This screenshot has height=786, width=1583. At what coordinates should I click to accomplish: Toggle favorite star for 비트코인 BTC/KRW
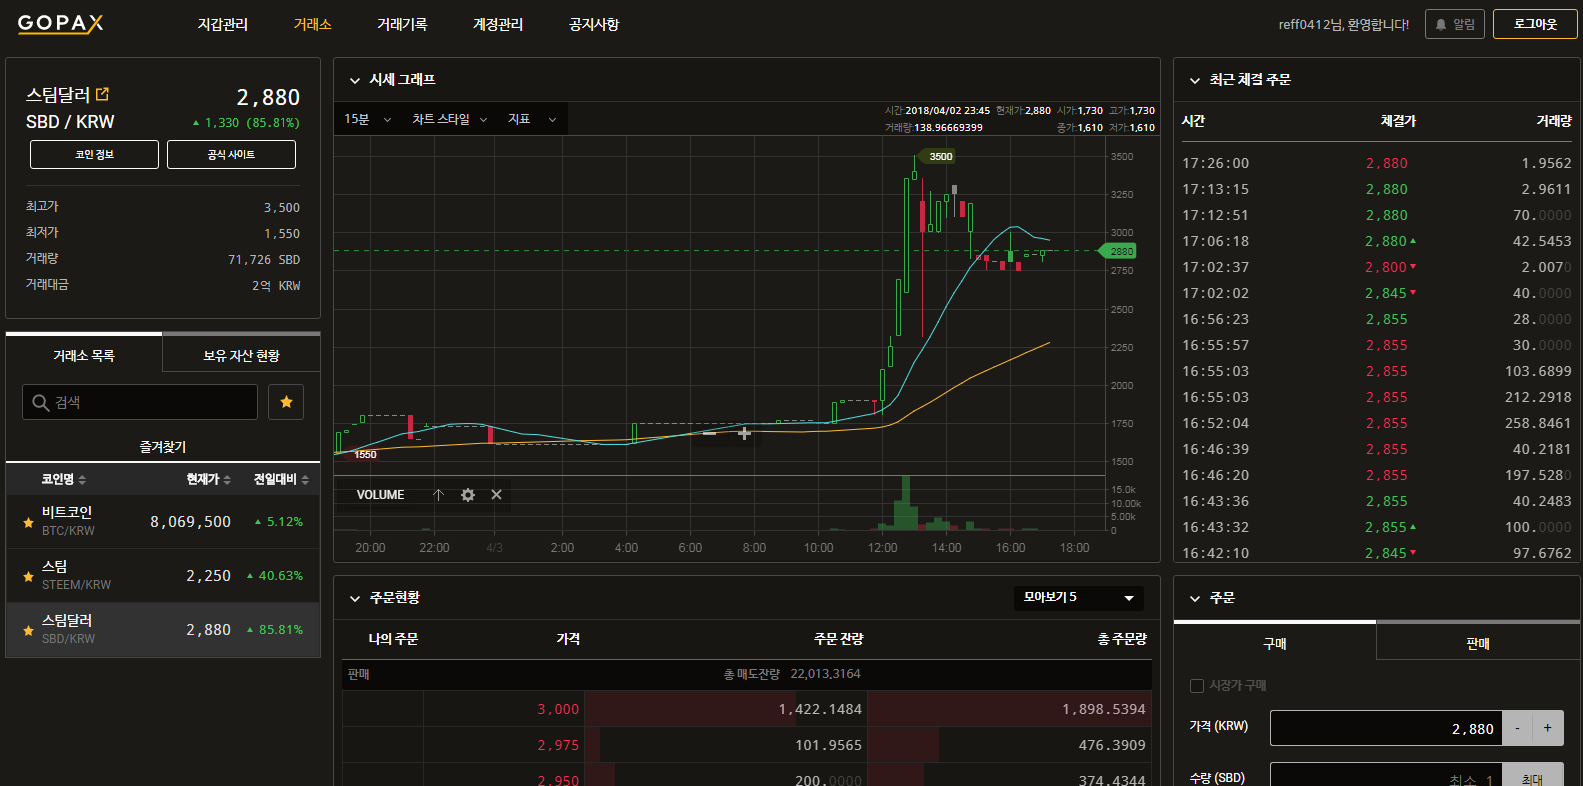[x=28, y=522]
